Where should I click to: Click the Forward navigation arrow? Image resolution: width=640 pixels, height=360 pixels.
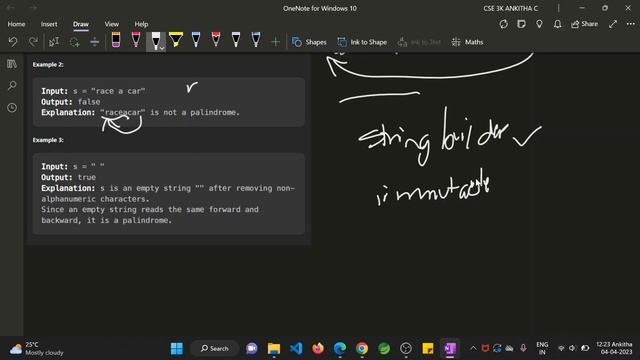coord(33,8)
